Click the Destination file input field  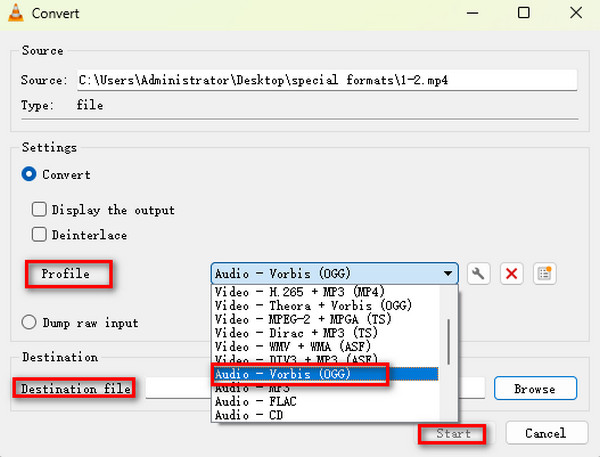click(315, 388)
